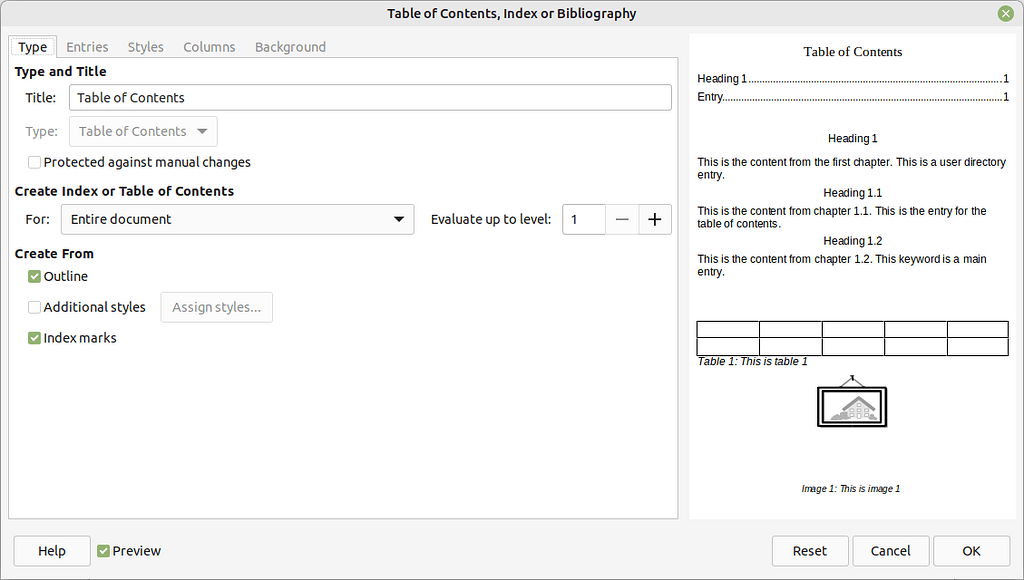Open the Styles tab
The height and width of the screenshot is (580, 1024).
pyautogui.click(x=145, y=46)
